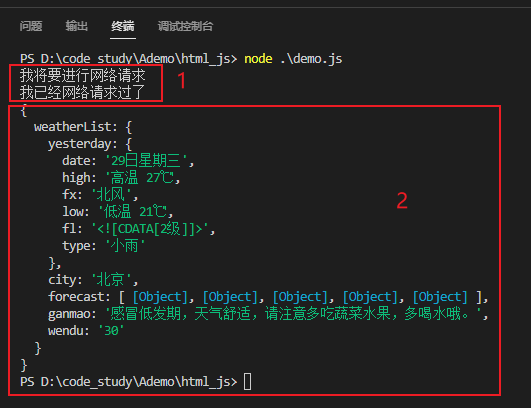Click the fl value '<![CDATA[2级]]>'
Image resolution: width=531 pixels, height=408 pixels.
[150, 229]
